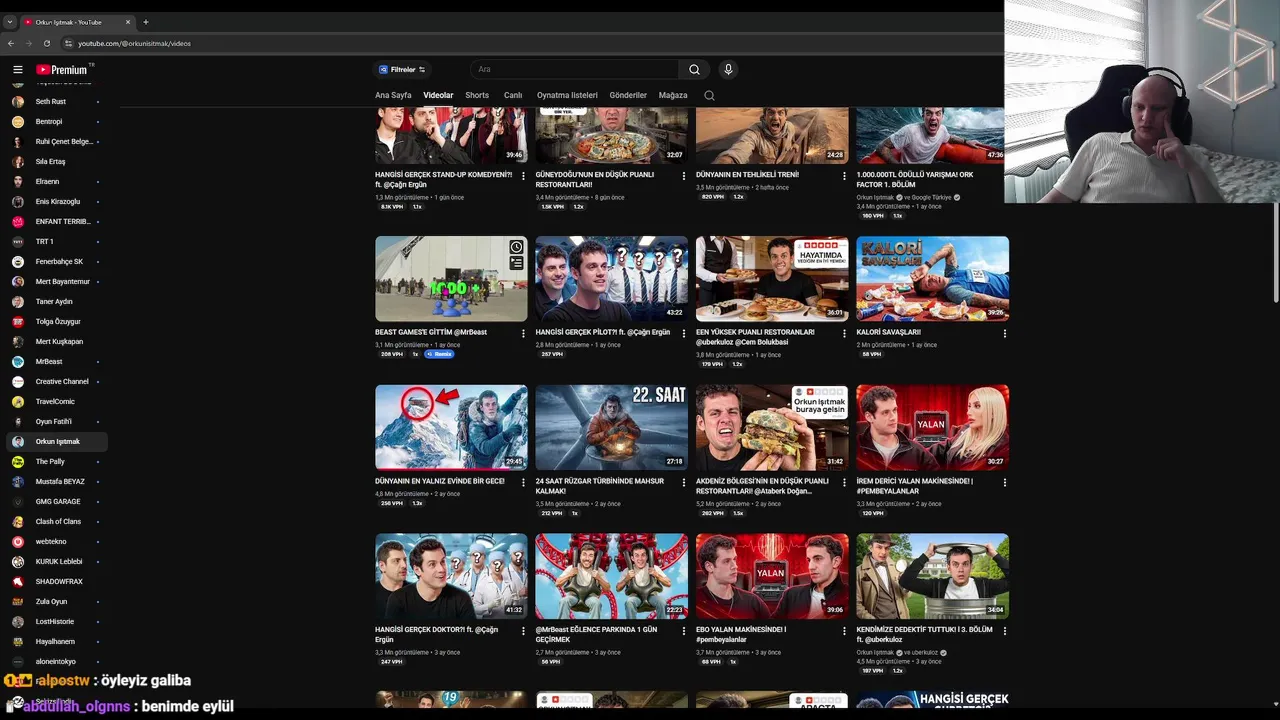The image size is (1280, 720).
Task: Open video title DÜNYANIN EN YALNIZ EVİNDE BİR GECE
Action: (440, 481)
